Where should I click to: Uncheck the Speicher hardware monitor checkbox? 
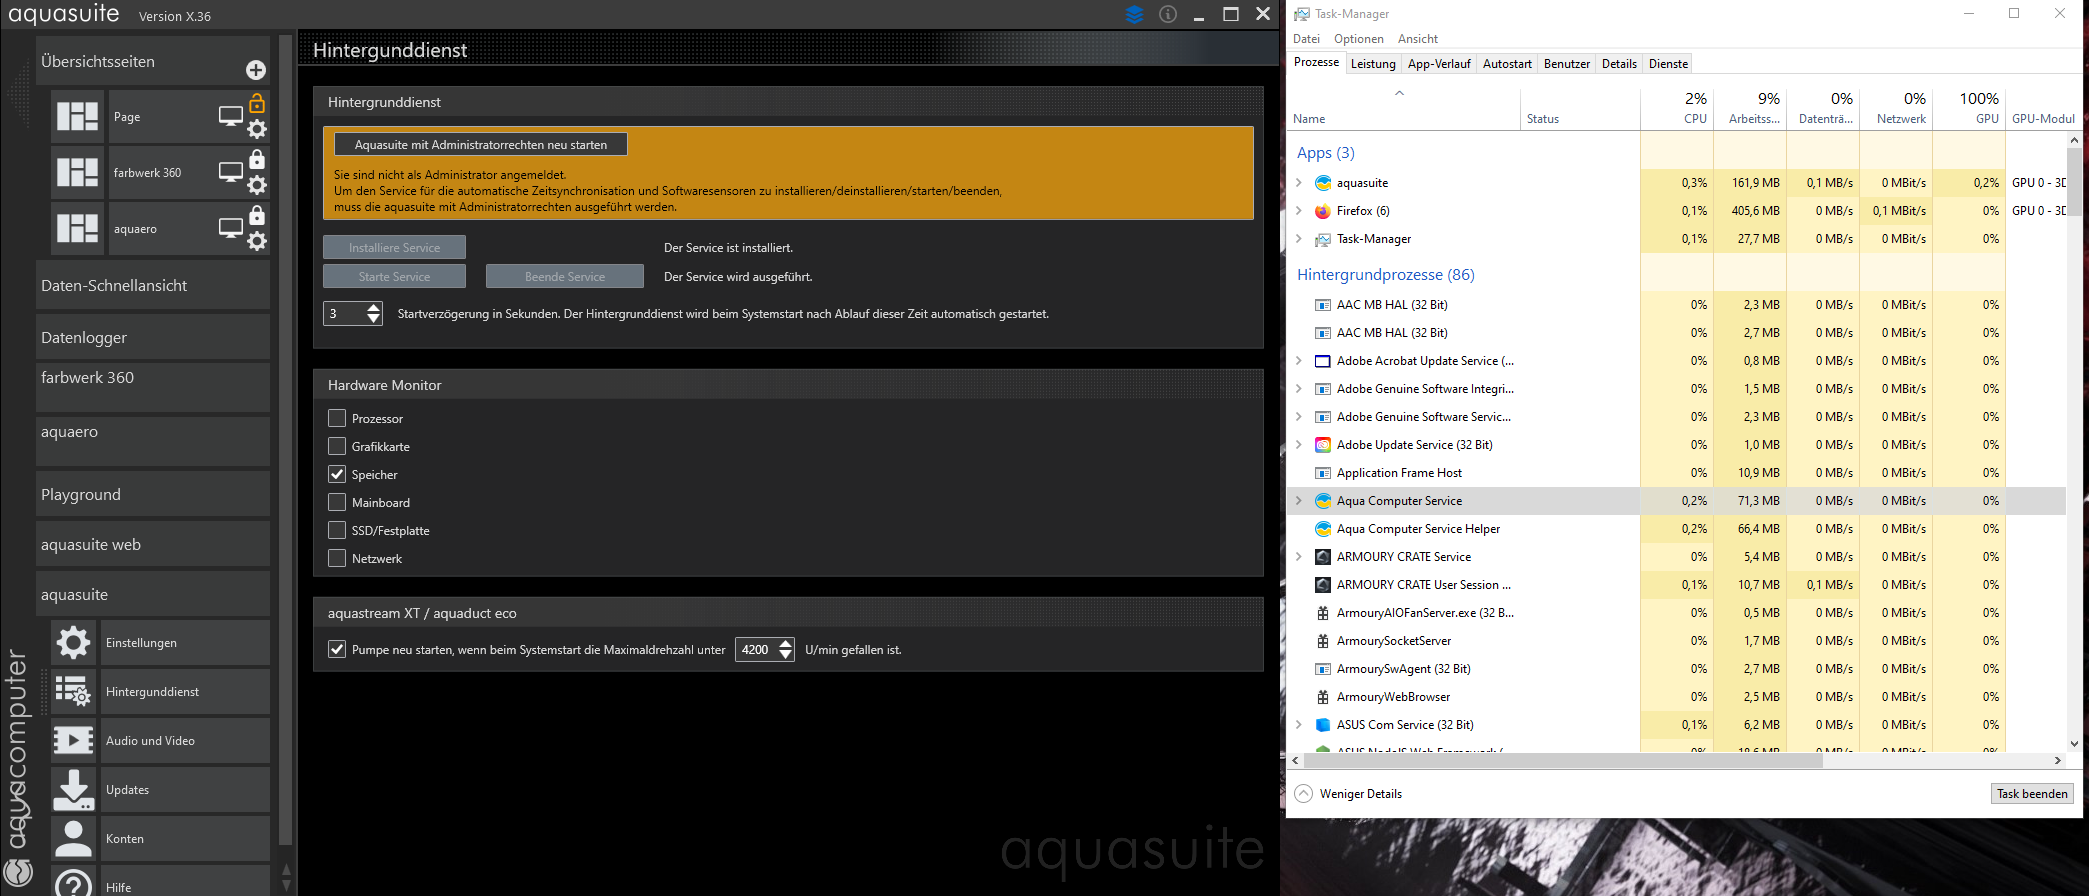click(x=337, y=474)
